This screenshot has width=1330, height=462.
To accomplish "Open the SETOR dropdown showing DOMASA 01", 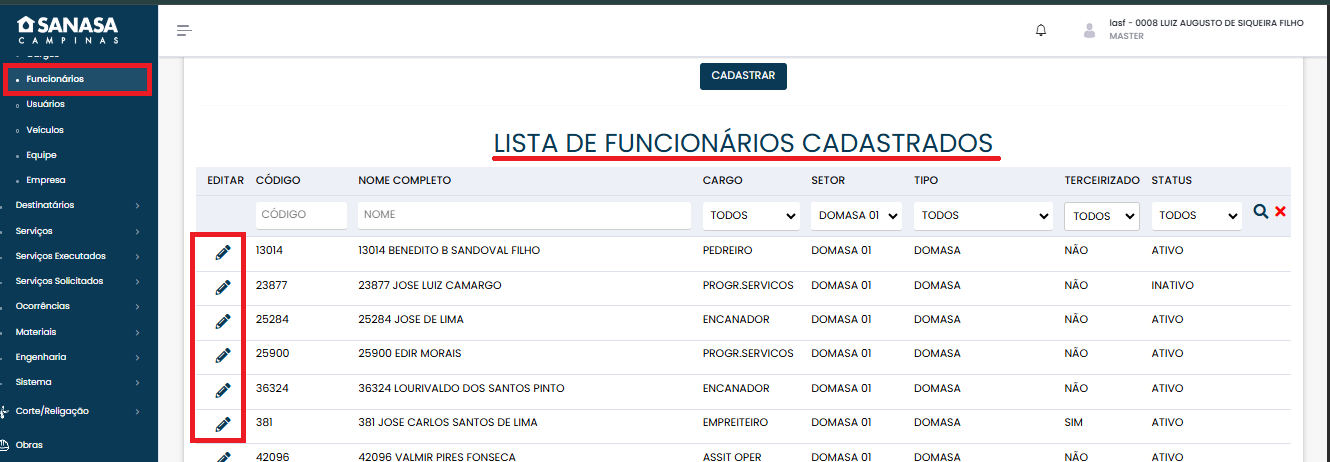I will (x=857, y=215).
